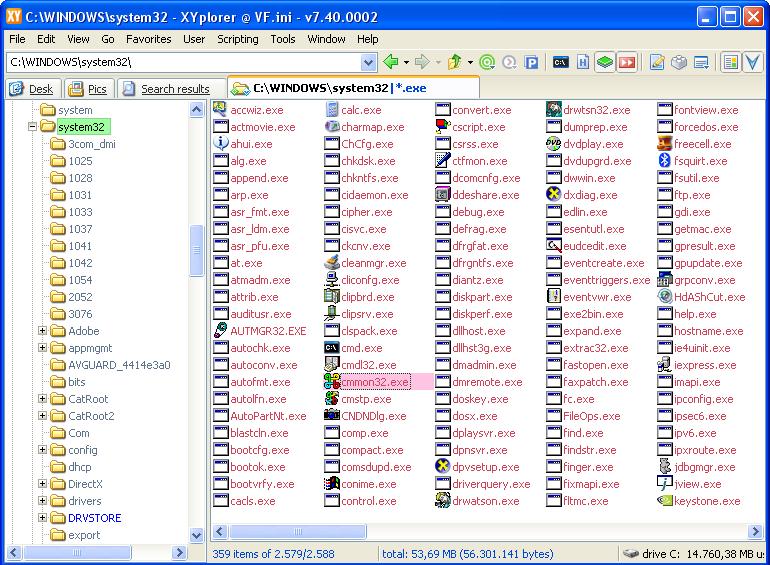The height and width of the screenshot is (565, 770).
Task: Switch to the Pics tab
Action: tap(89, 89)
